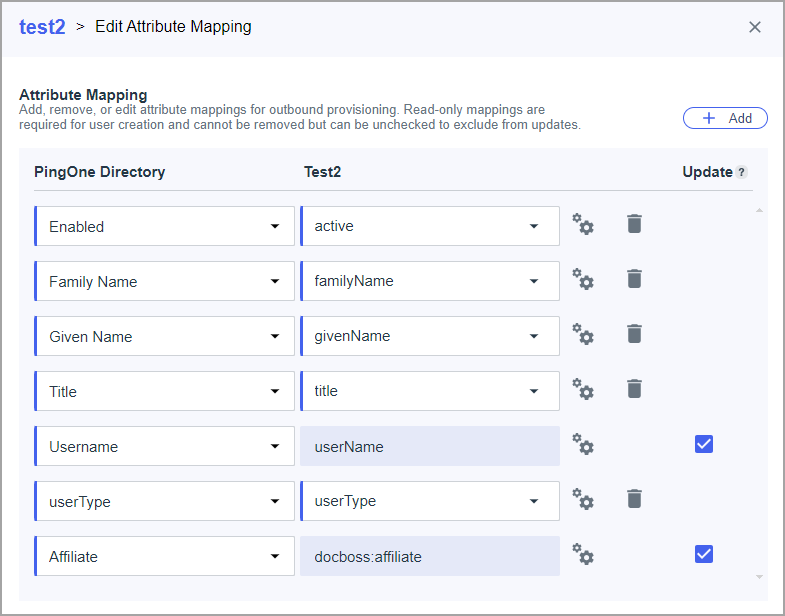
Task: Click the scrollbar up arrow in mapping list
Action: point(759,210)
